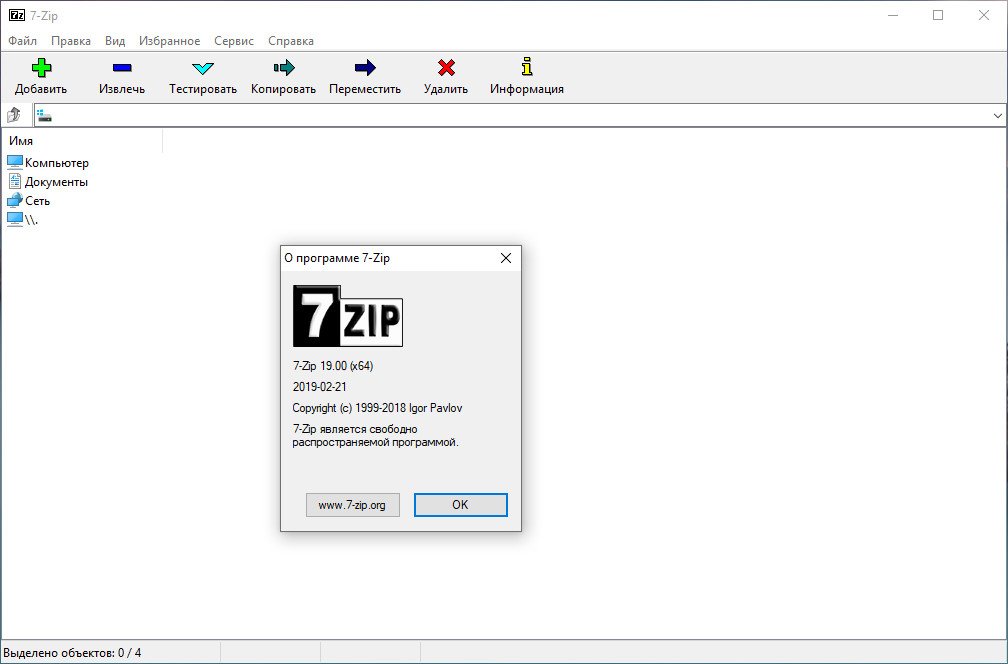1008x664 pixels.
Task: Click the red X Удалить icon
Action: pos(446,67)
